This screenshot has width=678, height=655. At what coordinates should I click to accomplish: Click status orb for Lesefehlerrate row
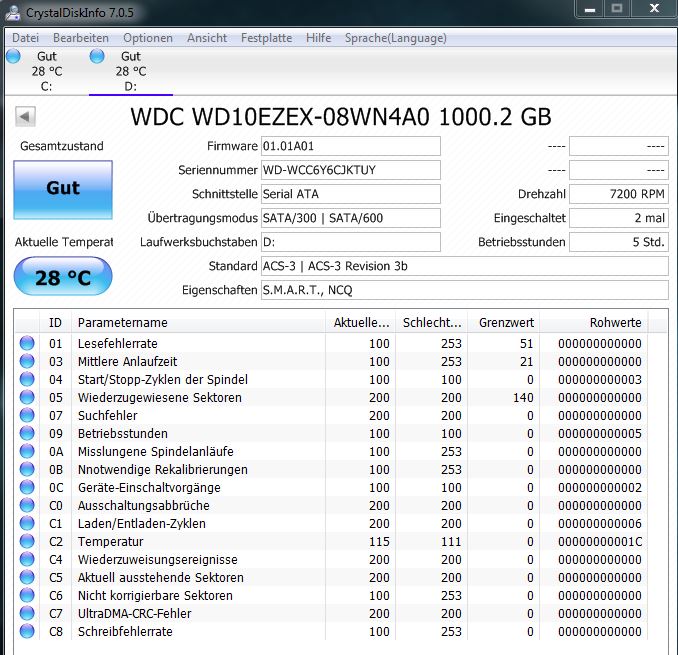[27, 343]
